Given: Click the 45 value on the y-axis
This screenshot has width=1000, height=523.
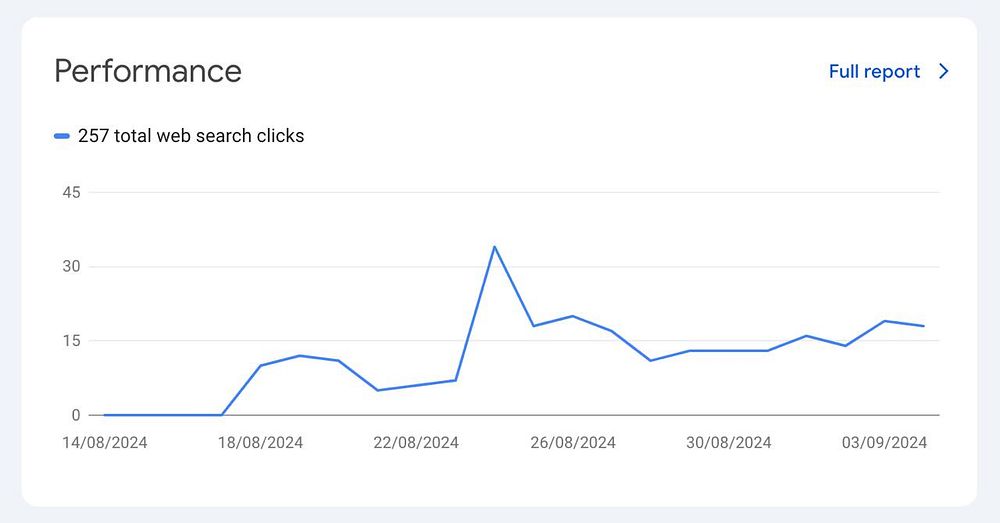Looking at the screenshot, I should 70,192.
